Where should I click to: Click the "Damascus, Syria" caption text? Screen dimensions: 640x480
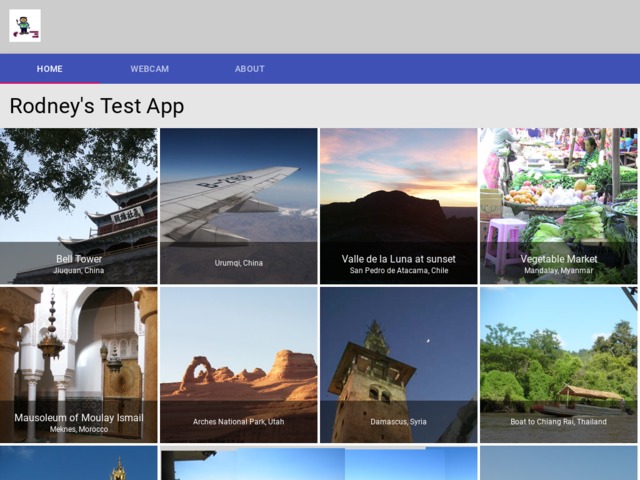(398, 422)
